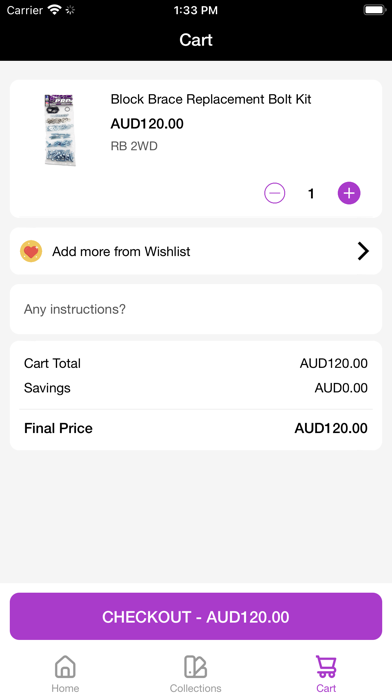
Task: Focus the Any instructions? field
Action: click(x=196, y=309)
